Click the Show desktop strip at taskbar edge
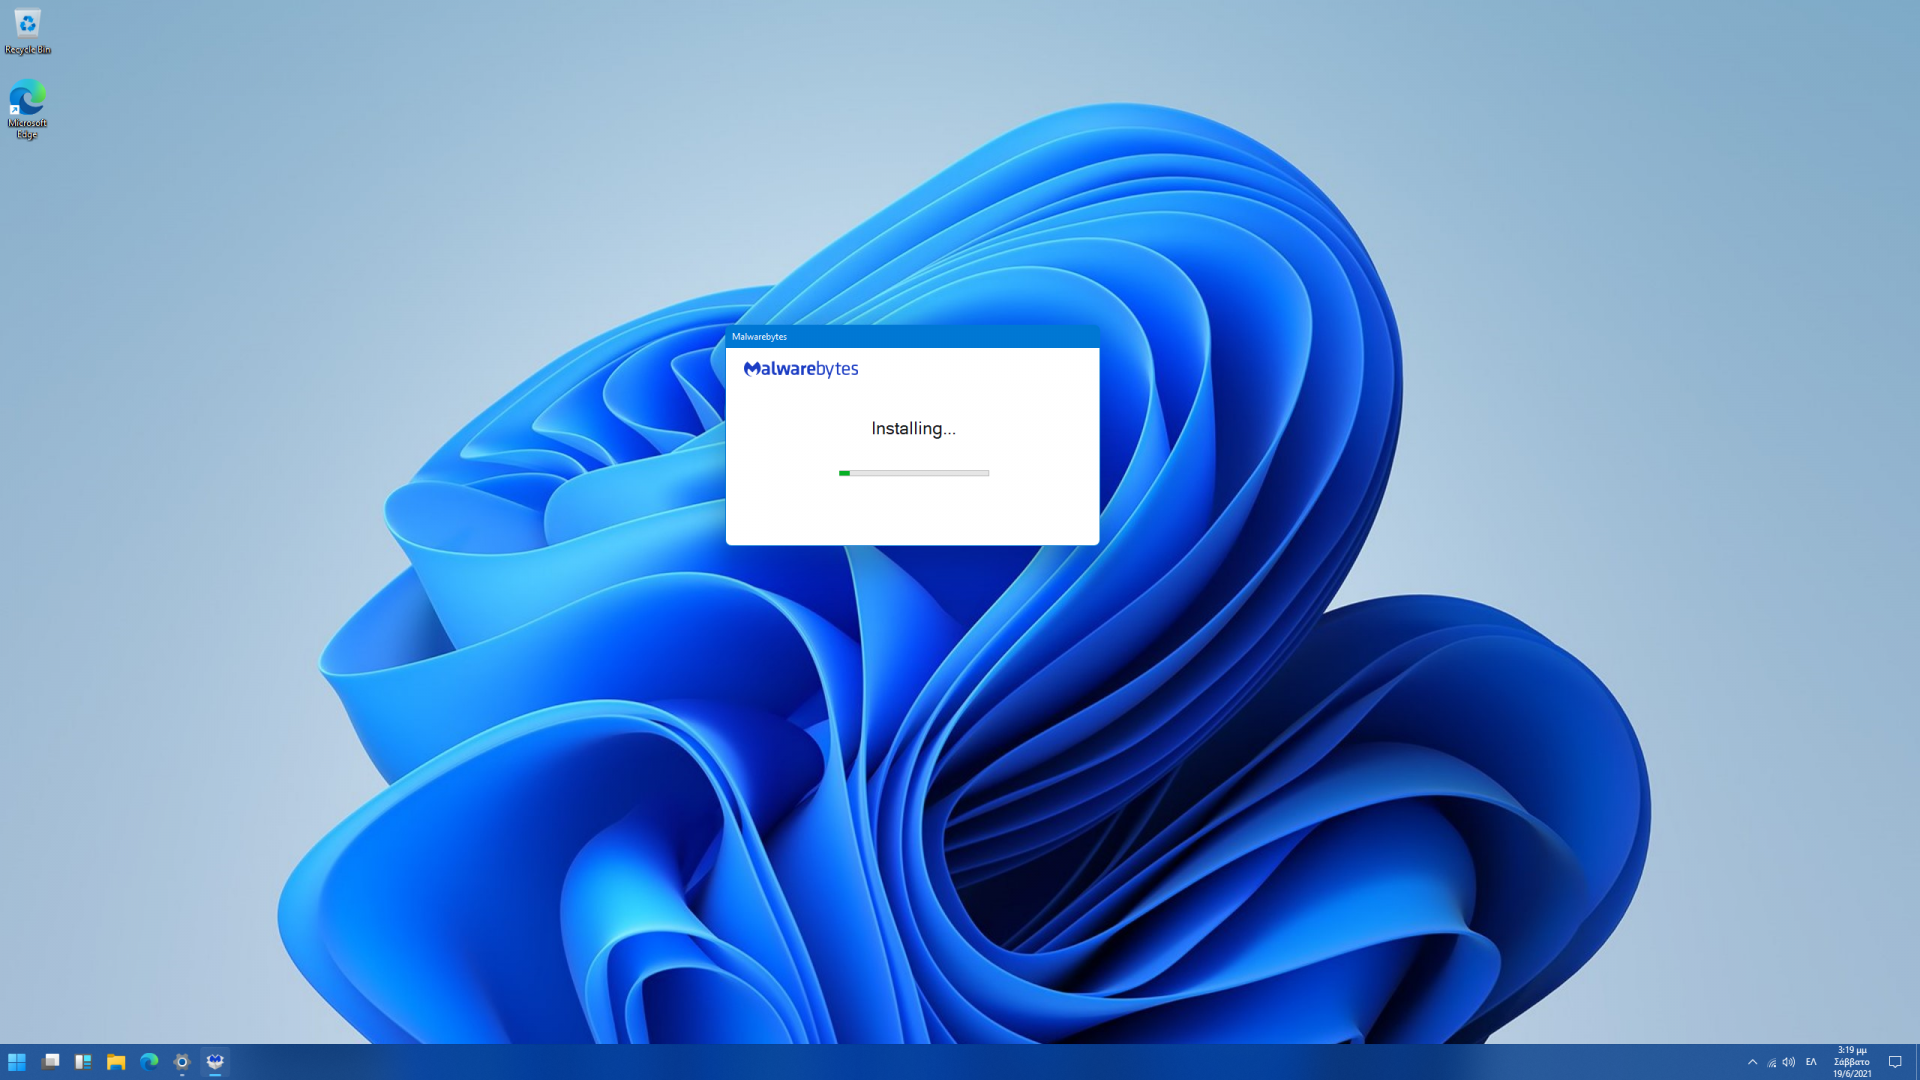 [1916, 1062]
